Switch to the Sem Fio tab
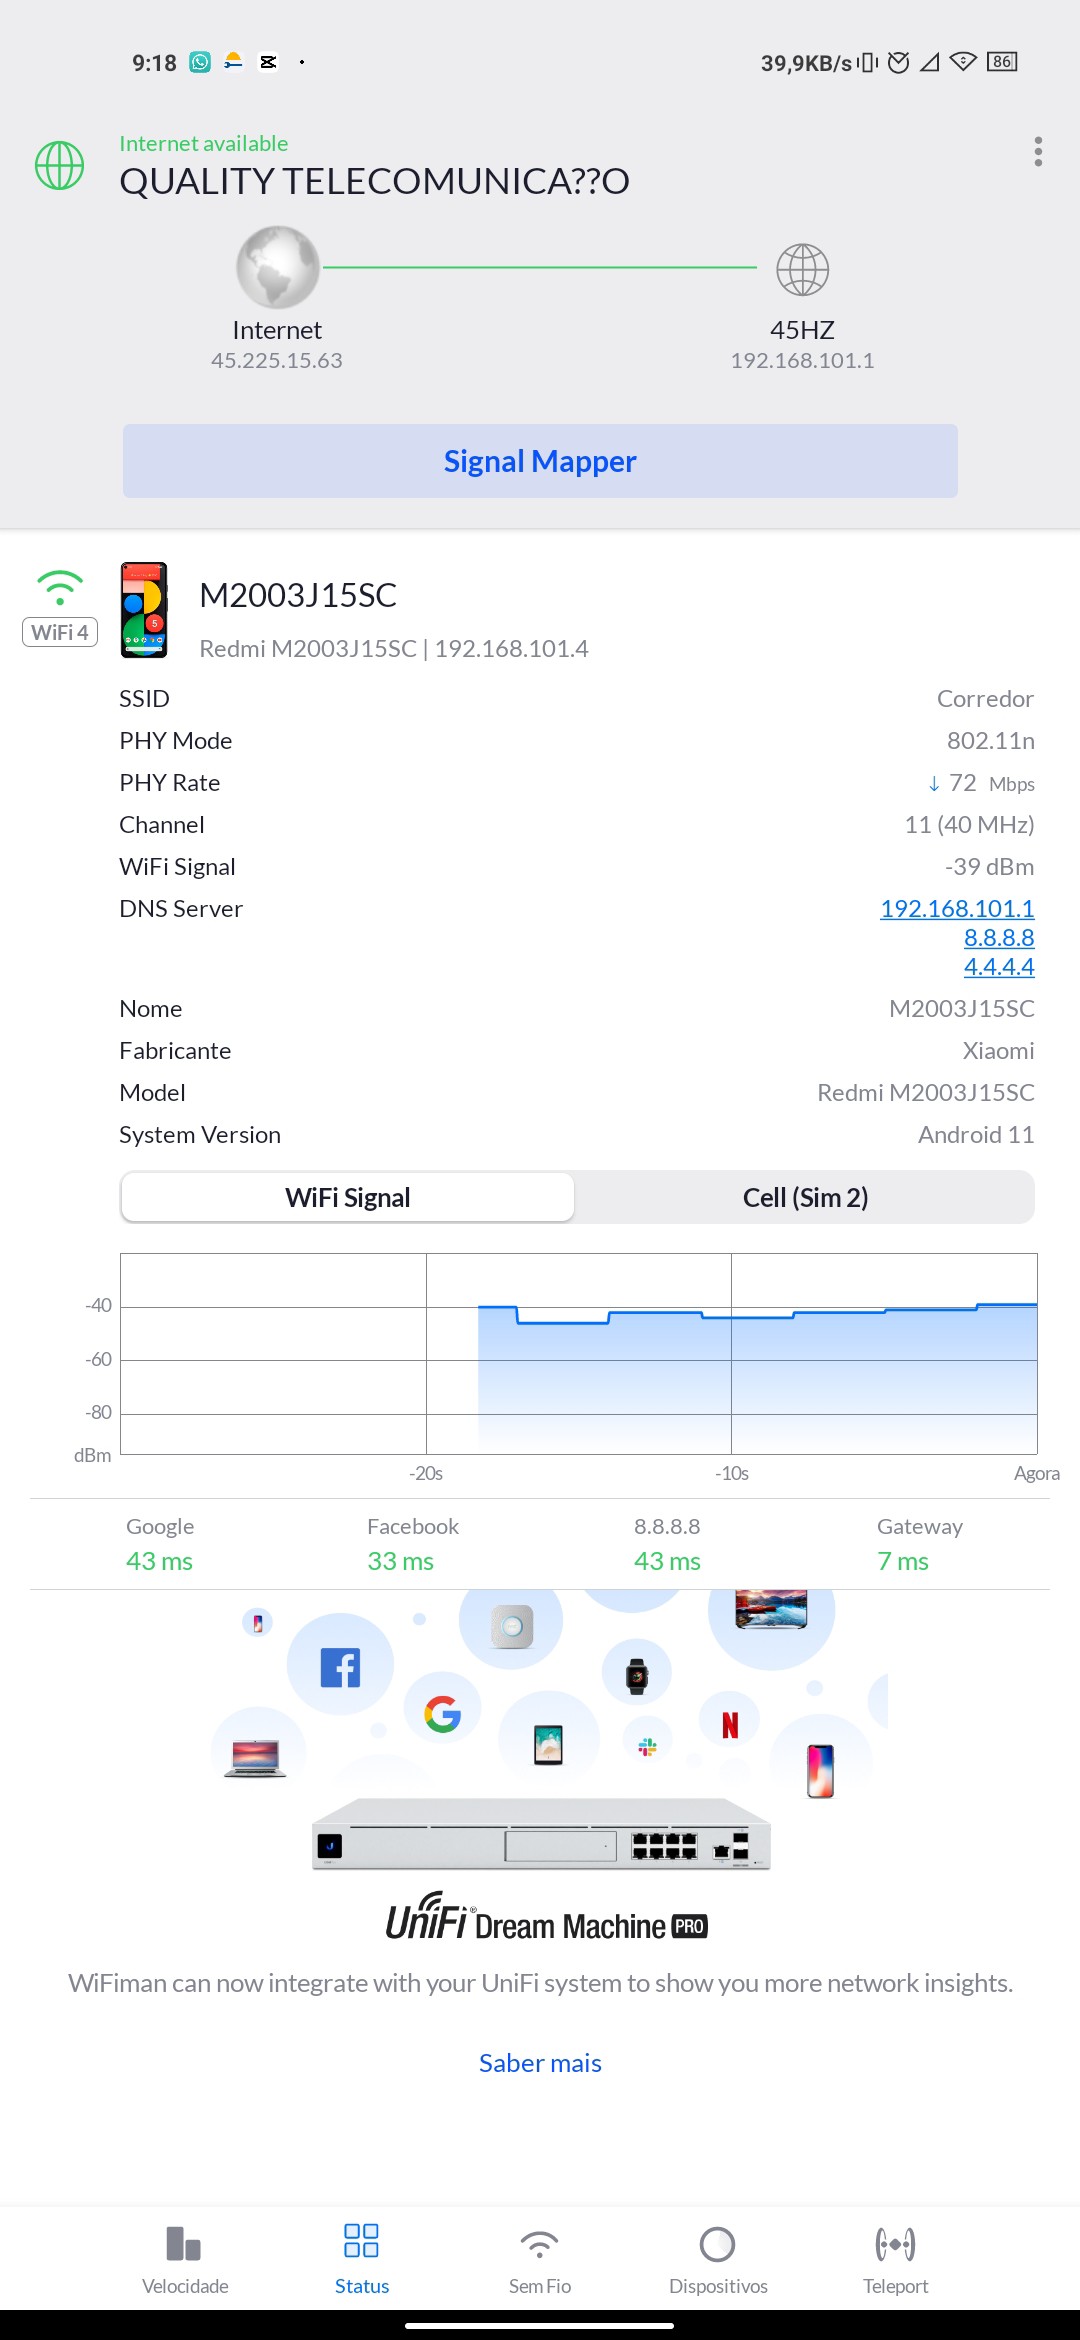1080x2340 pixels. point(540,2258)
